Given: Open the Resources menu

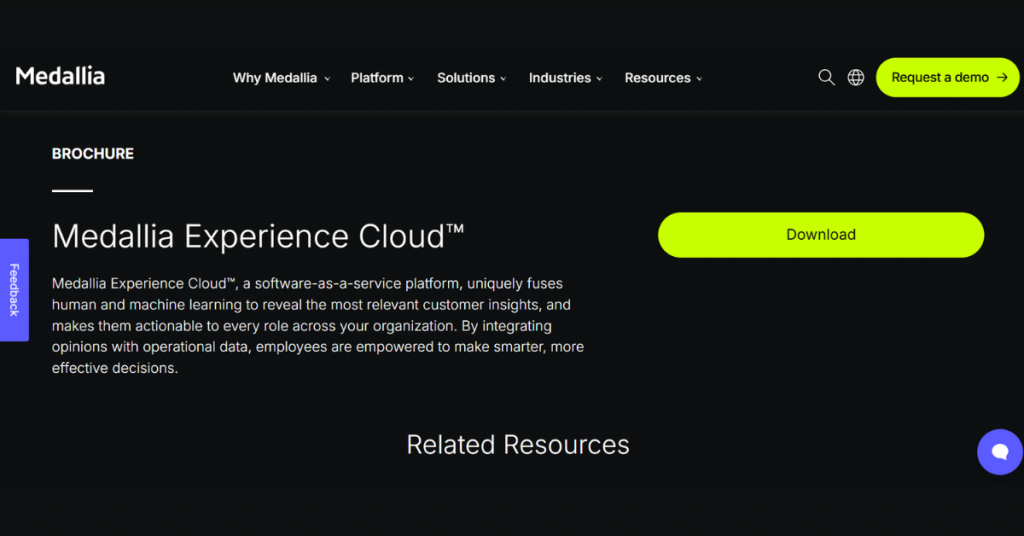Looking at the screenshot, I should [664, 78].
